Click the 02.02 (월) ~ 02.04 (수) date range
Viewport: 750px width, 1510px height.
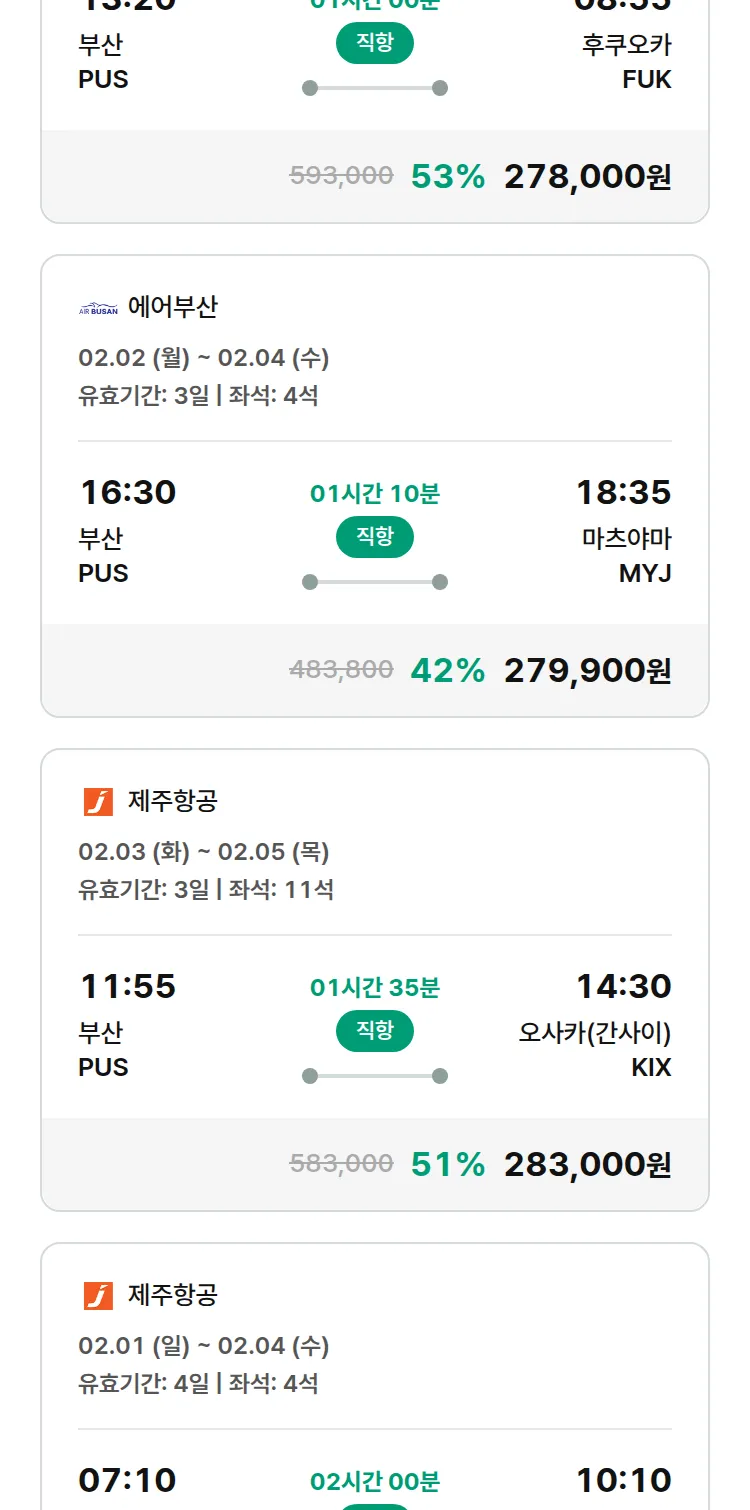(x=204, y=358)
